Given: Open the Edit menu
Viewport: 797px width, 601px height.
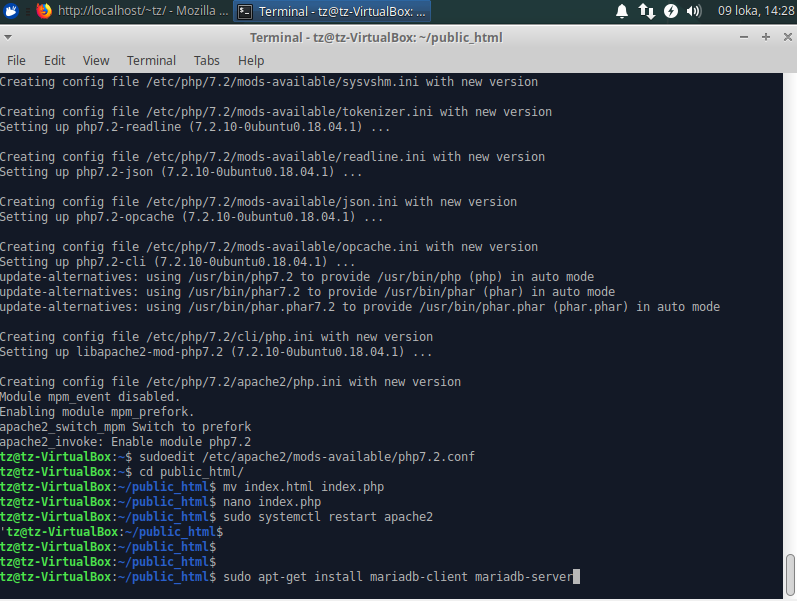Looking at the screenshot, I should coord(54,60).
